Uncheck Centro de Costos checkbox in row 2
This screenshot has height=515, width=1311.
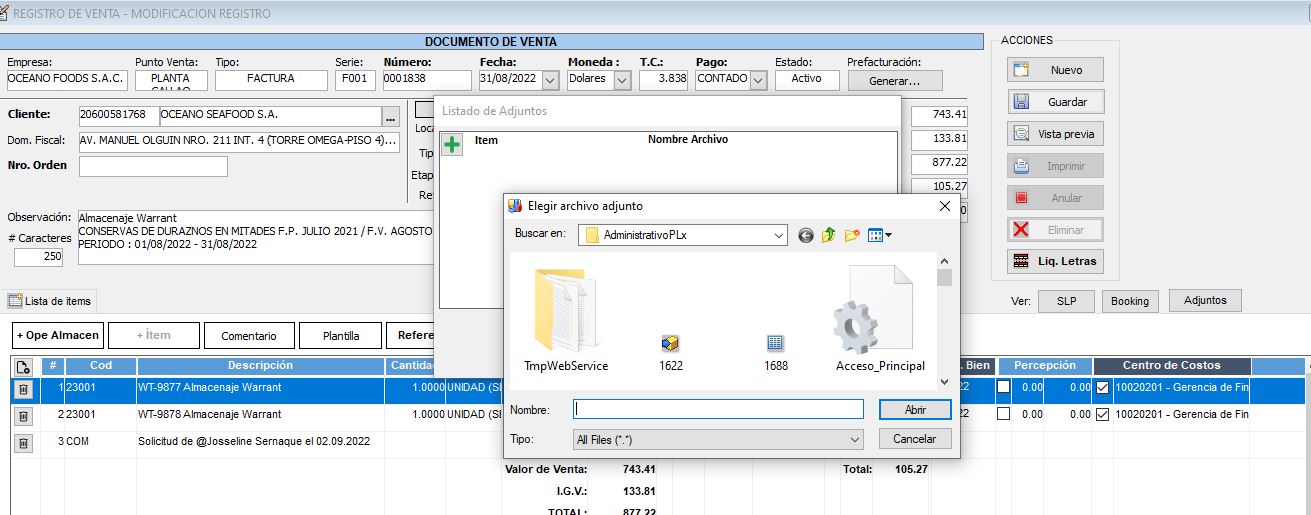click(1103, 414)
